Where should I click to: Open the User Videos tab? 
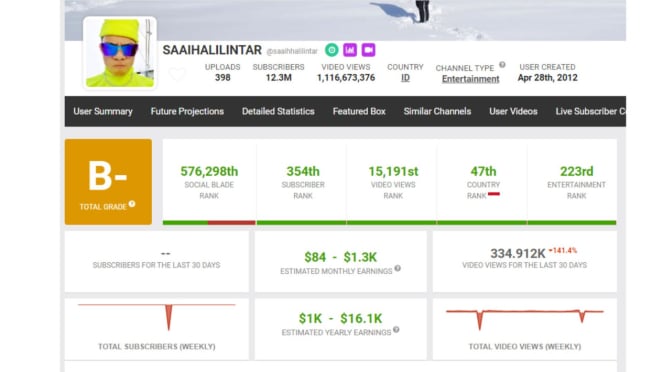point(513,111)
